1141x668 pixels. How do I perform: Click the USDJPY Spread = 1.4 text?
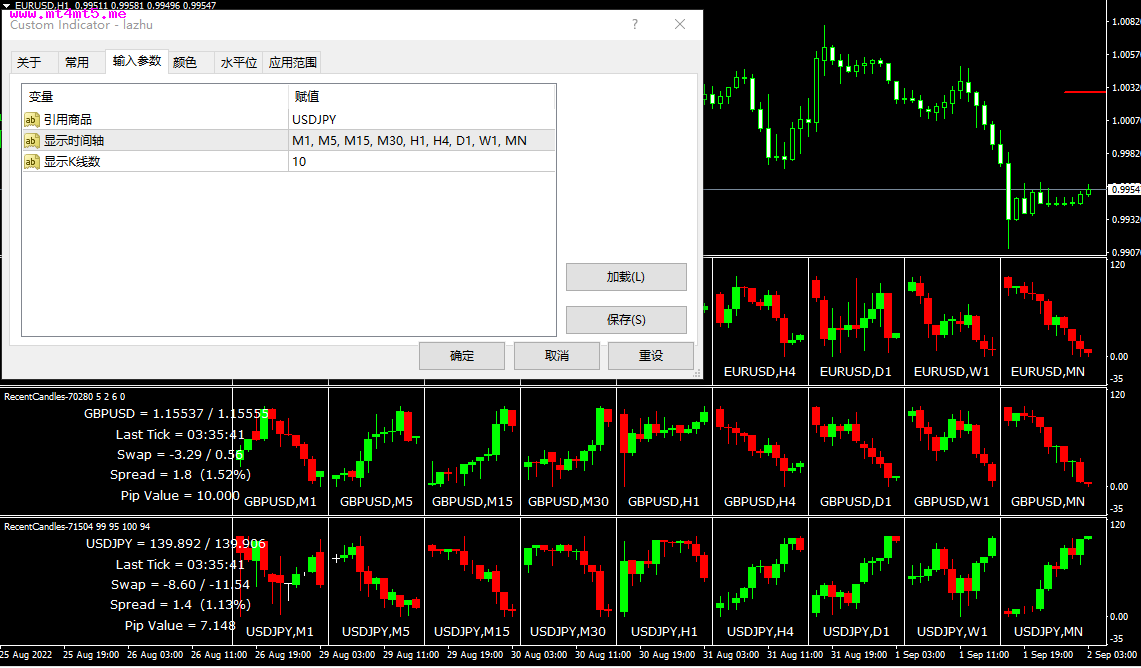[x=180, y=605]
